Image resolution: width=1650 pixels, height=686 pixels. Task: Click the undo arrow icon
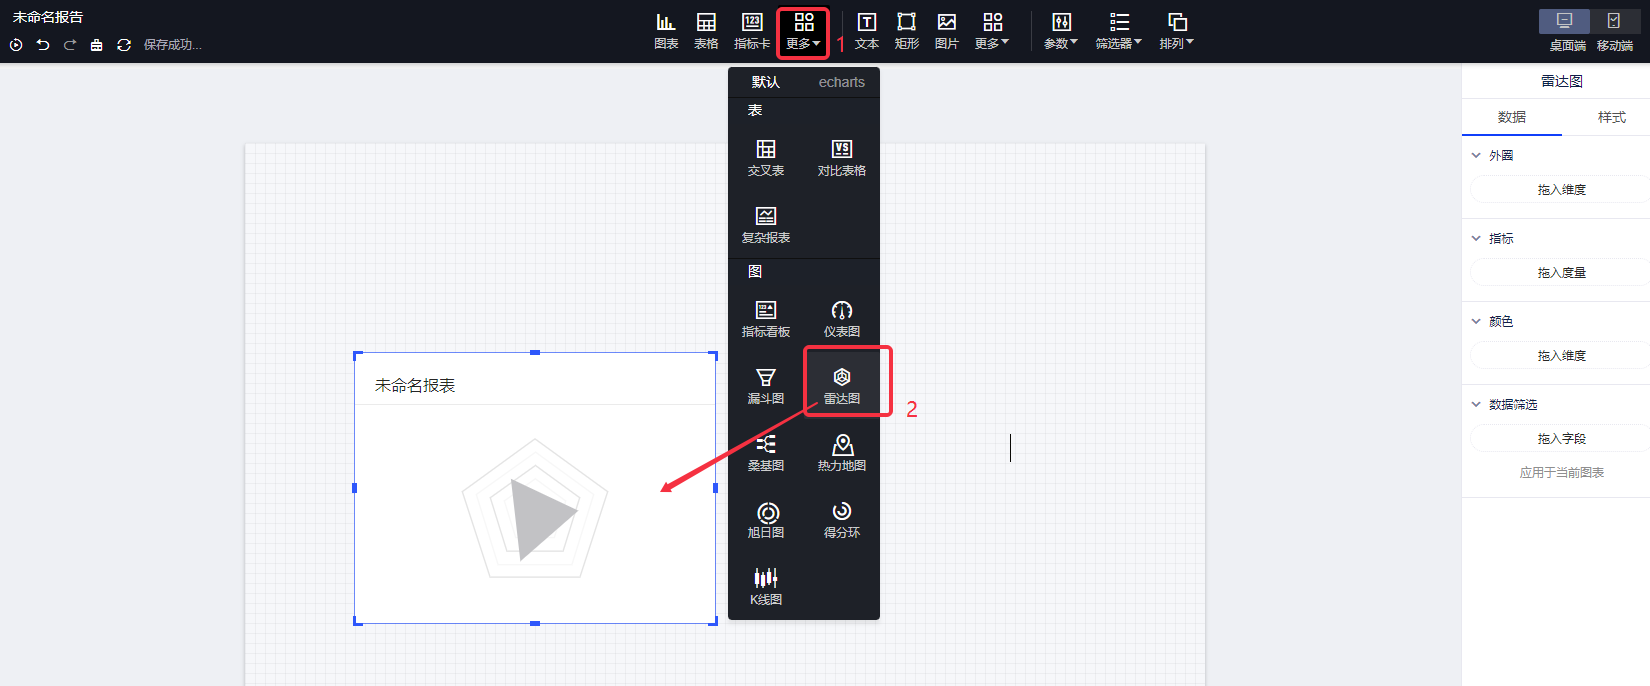[x=43, y=45]
